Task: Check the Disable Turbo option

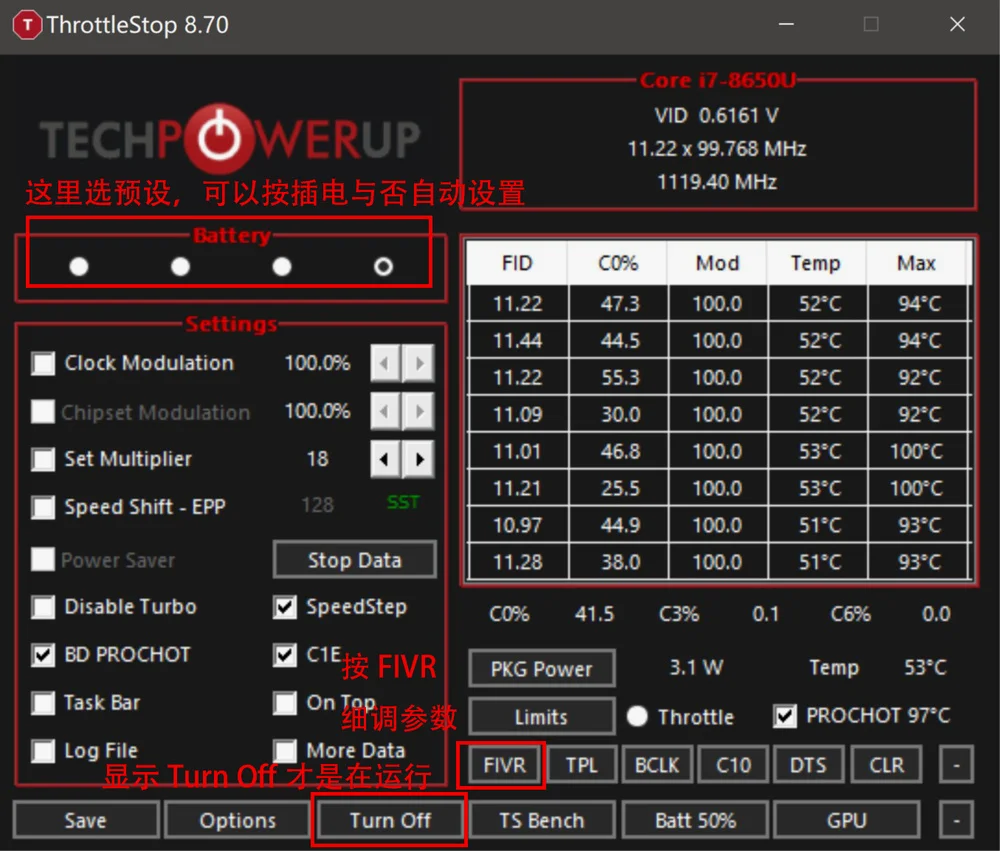Action: coord(43,607)
